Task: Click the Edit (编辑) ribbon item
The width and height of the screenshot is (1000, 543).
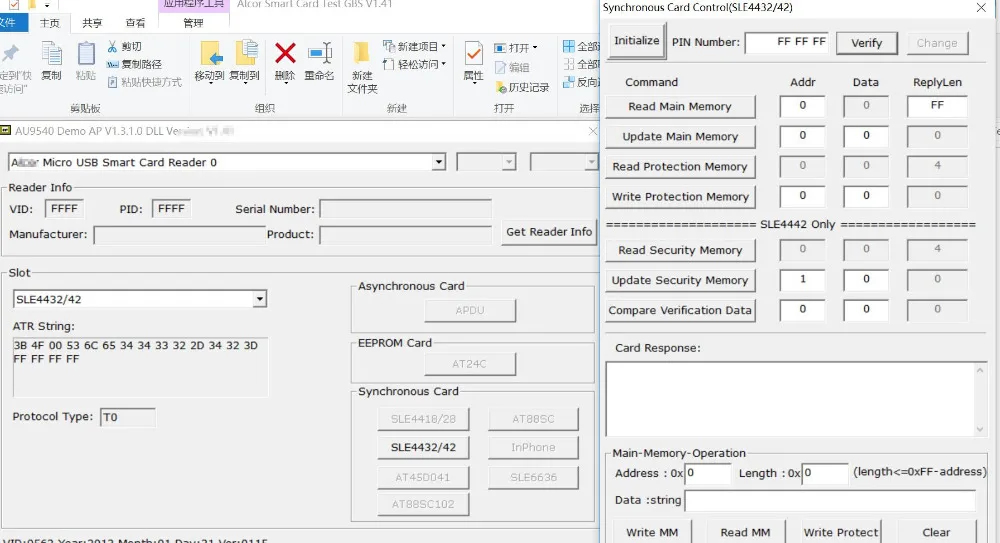Action: click(512, 67)
